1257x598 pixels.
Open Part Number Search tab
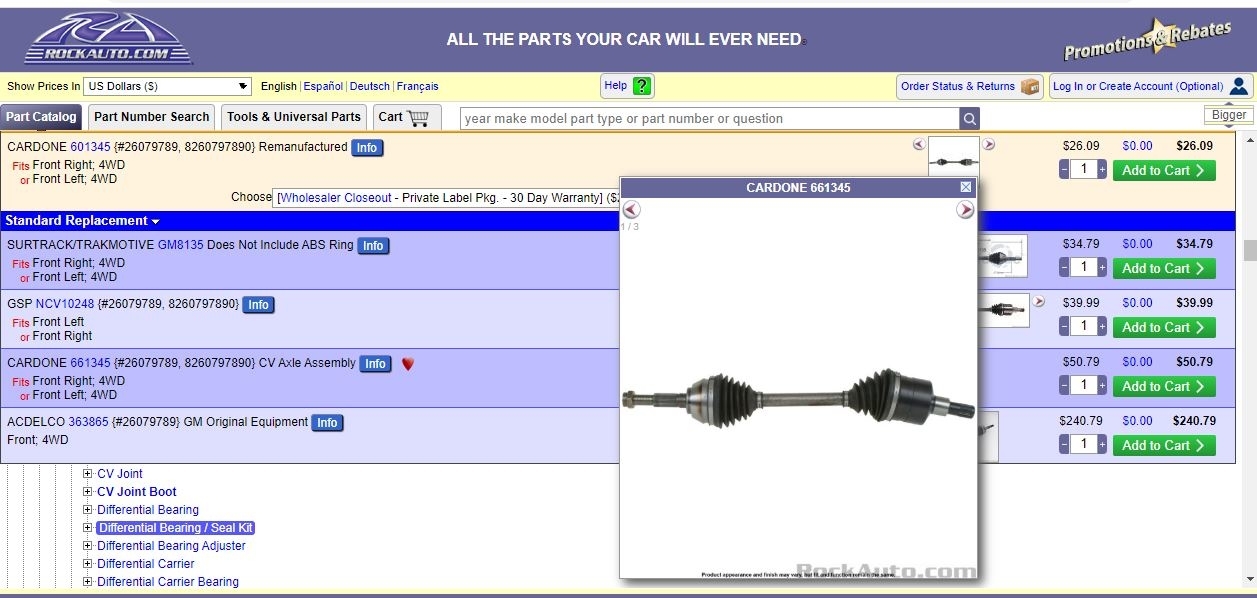(151, 117)
